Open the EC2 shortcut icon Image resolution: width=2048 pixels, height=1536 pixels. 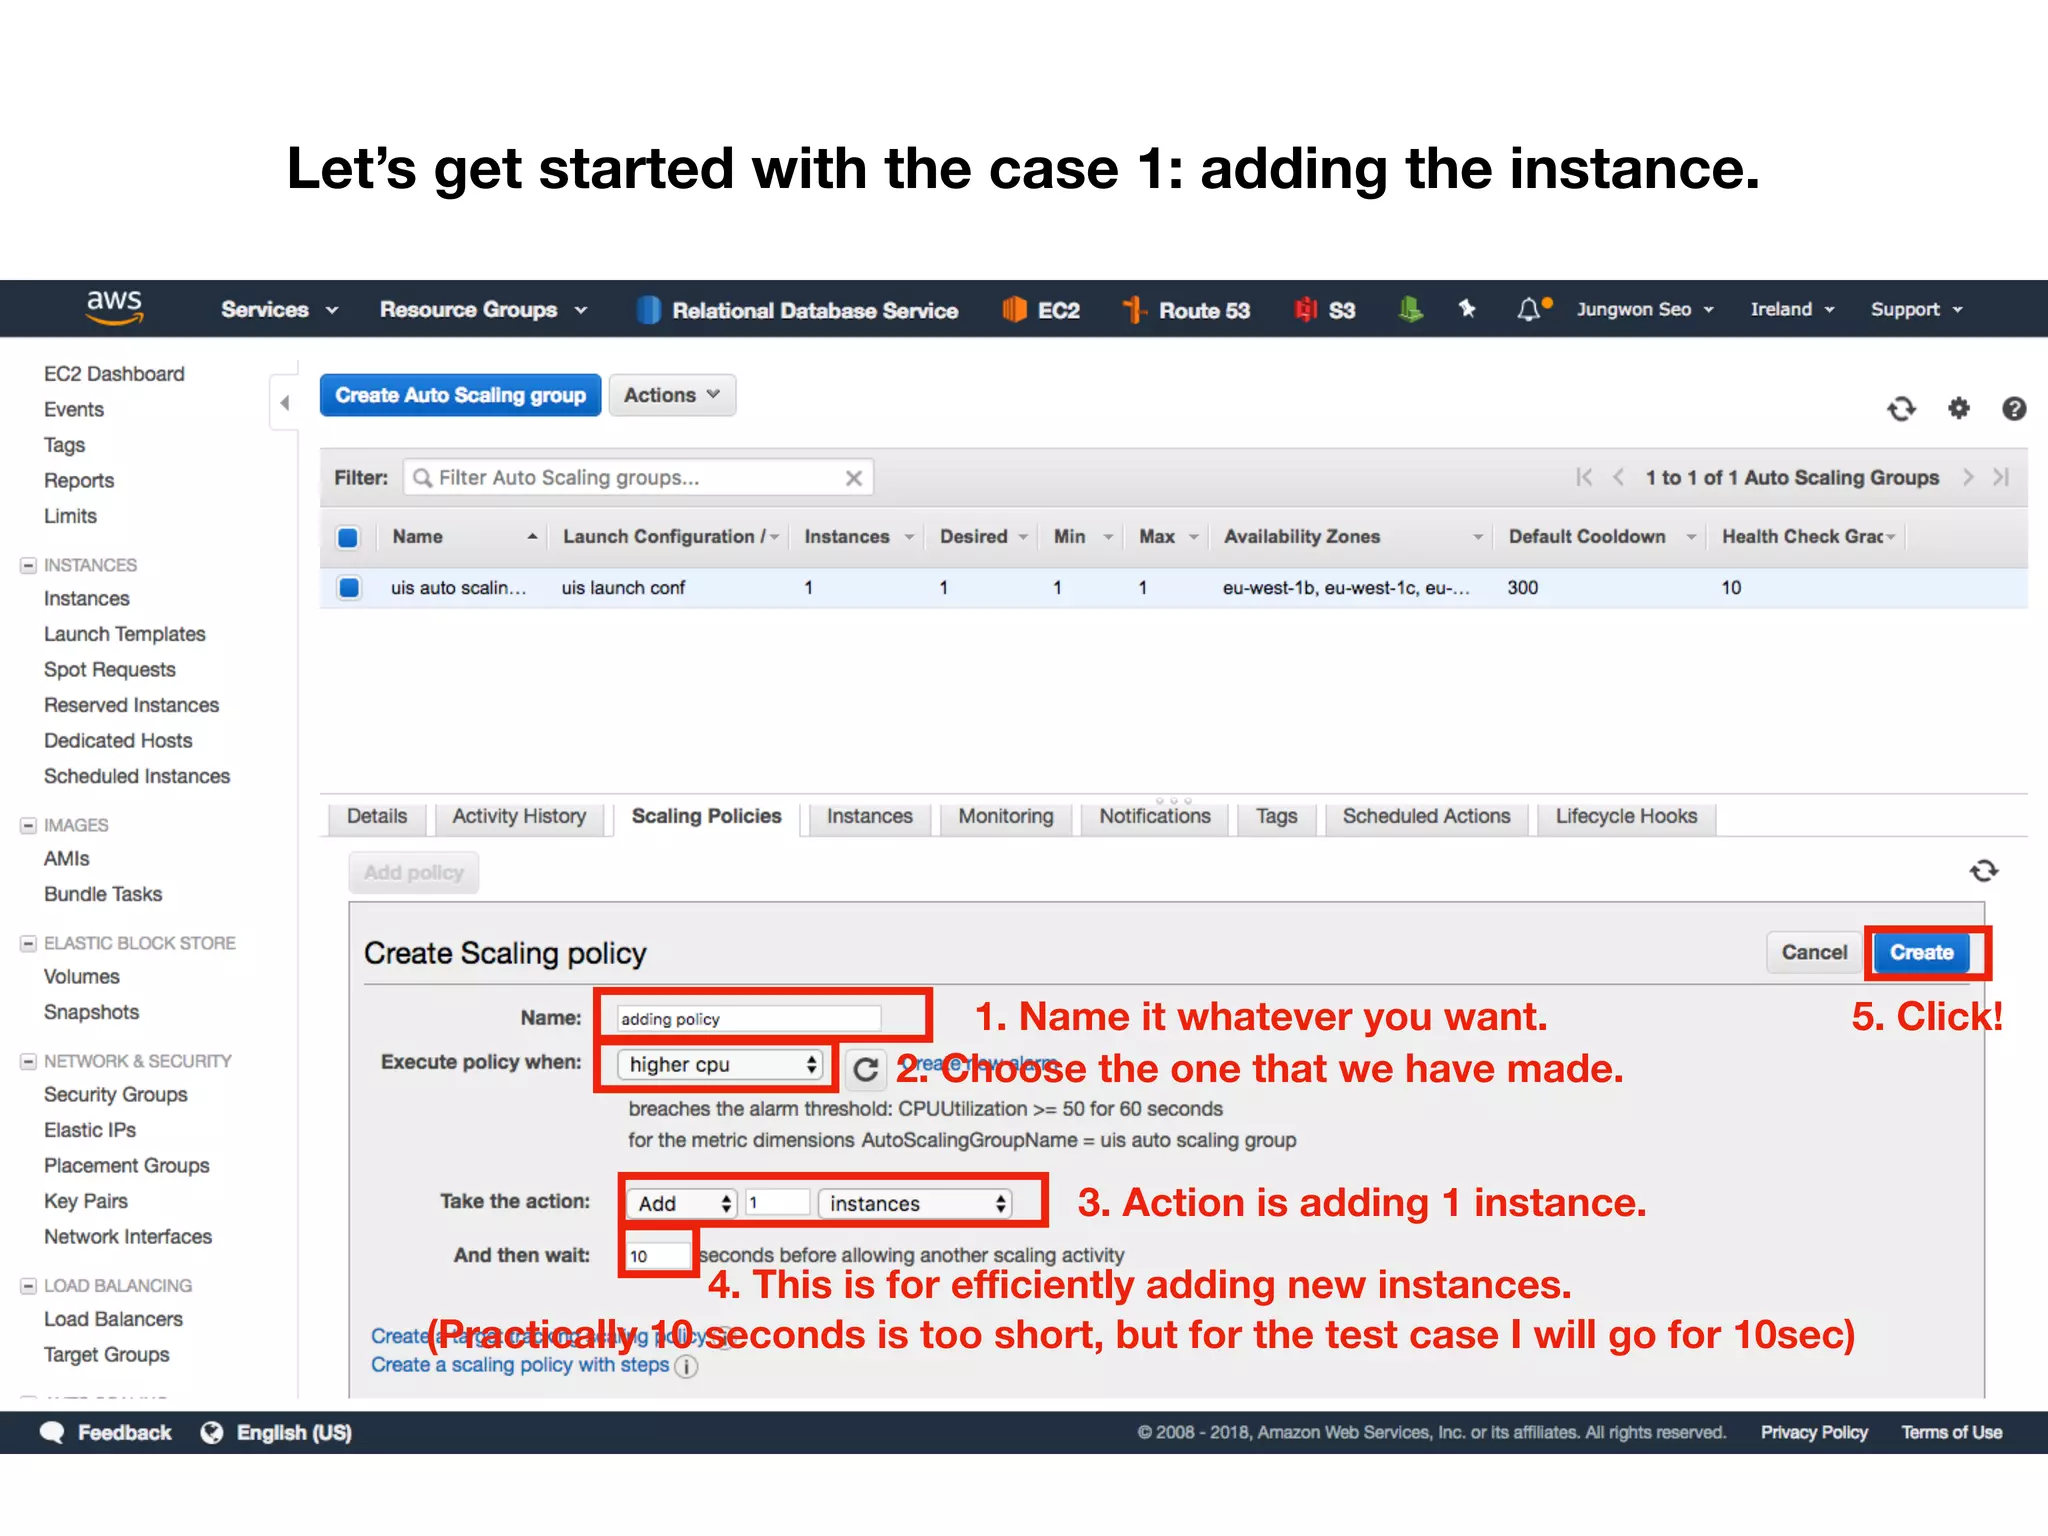tap(1014, 310)
